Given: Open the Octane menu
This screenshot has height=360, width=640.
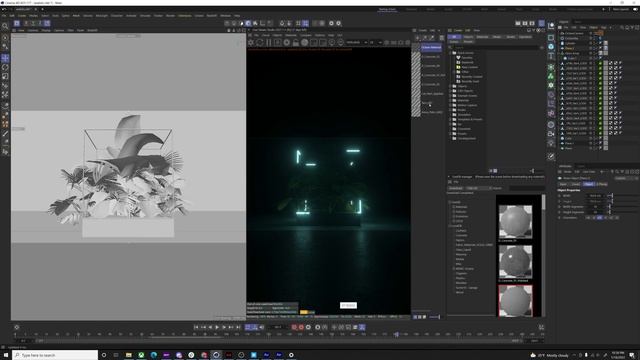Looking at the screenshot, I should (x=199, y=16).
